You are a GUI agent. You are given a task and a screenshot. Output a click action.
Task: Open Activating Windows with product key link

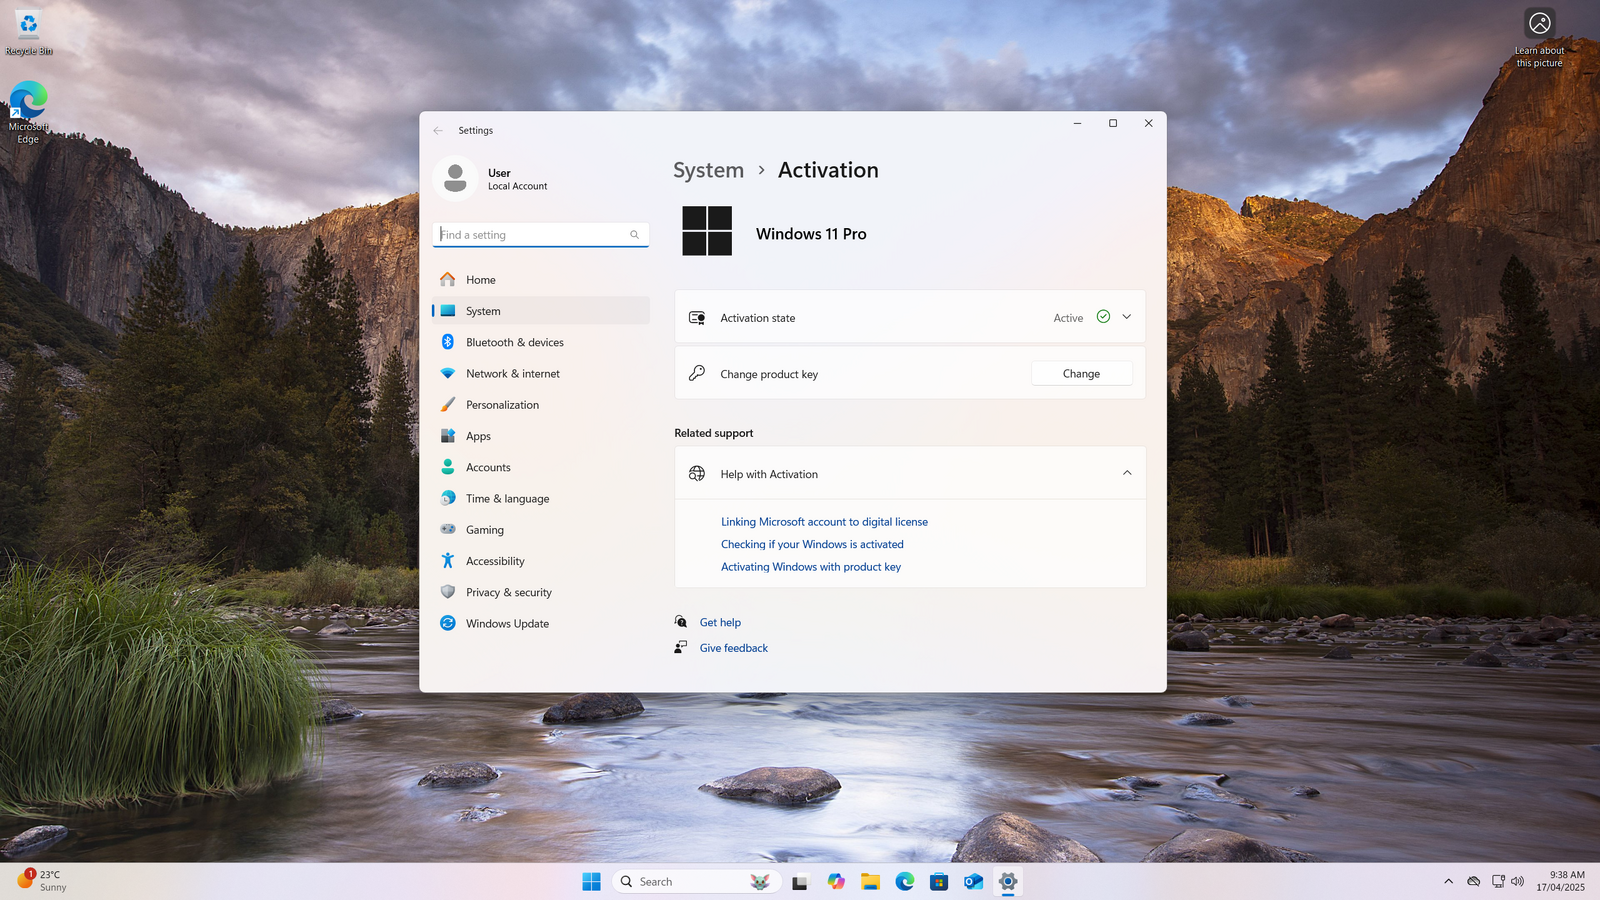click(x=811, y=567)
